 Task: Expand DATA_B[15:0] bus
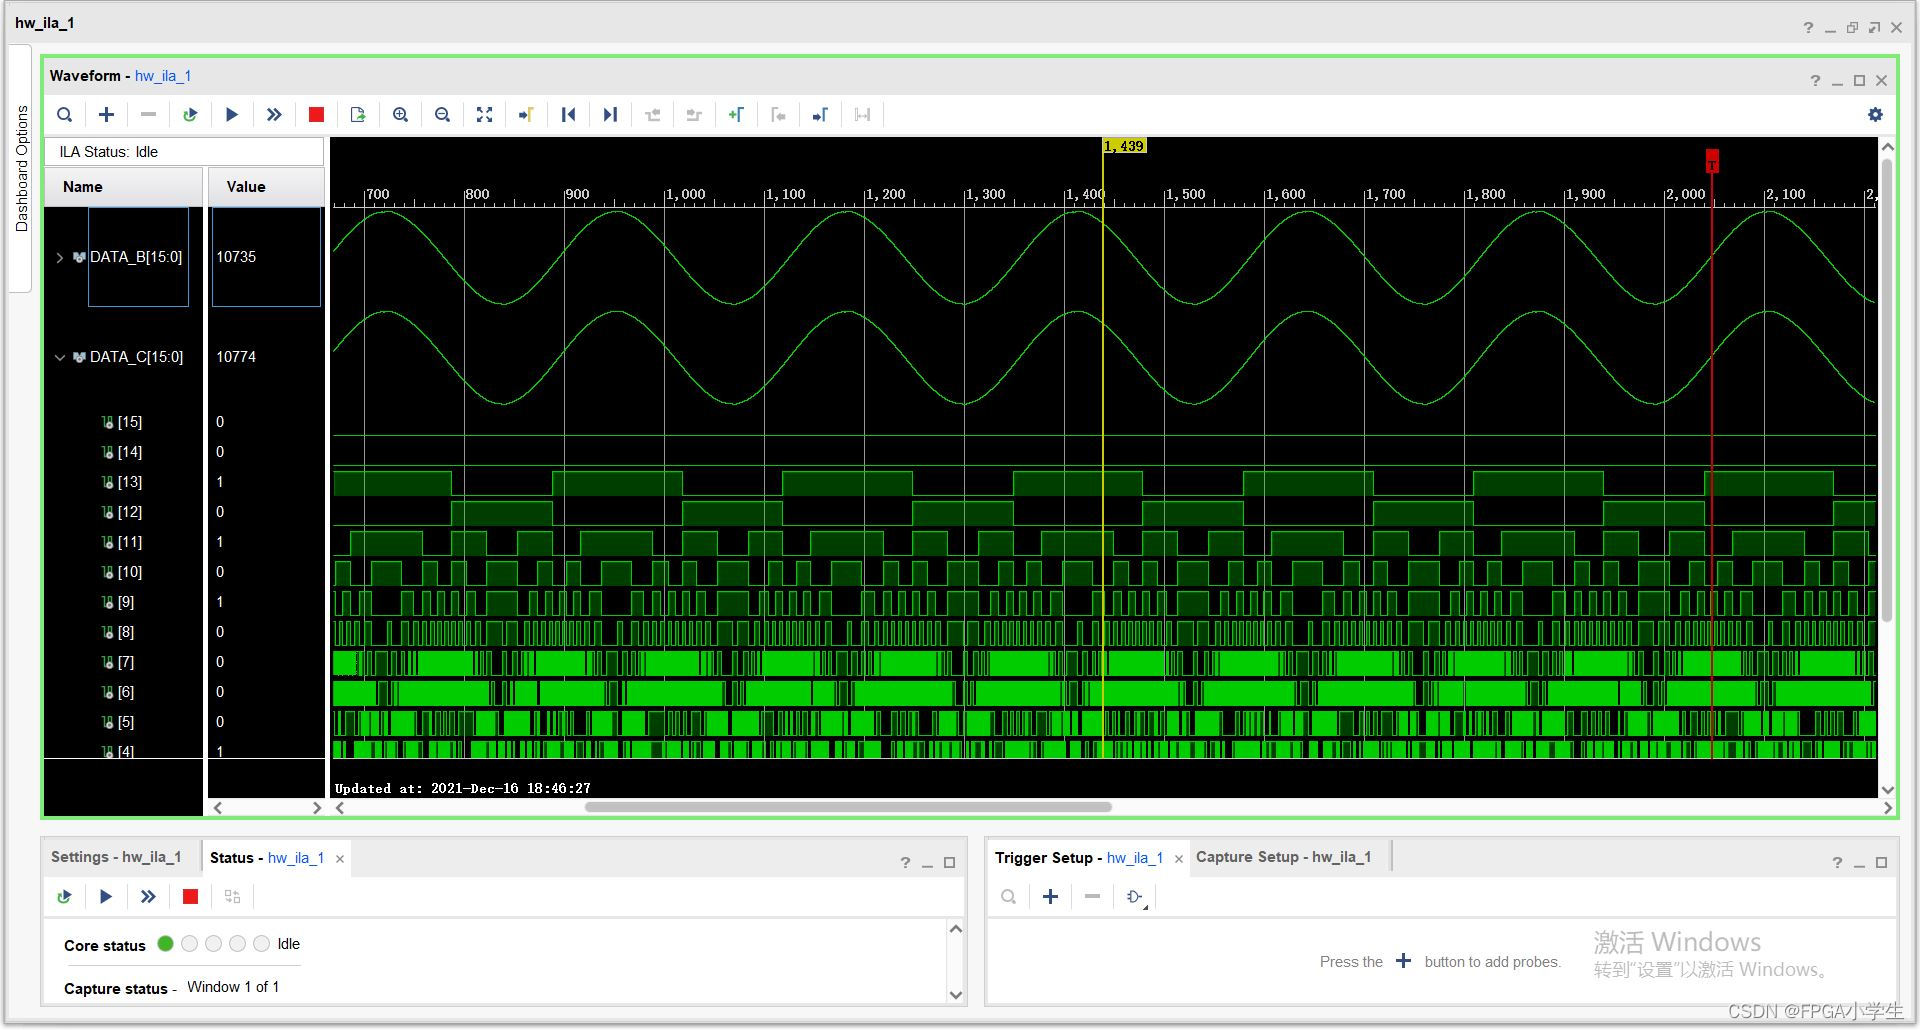pos(60,258)
